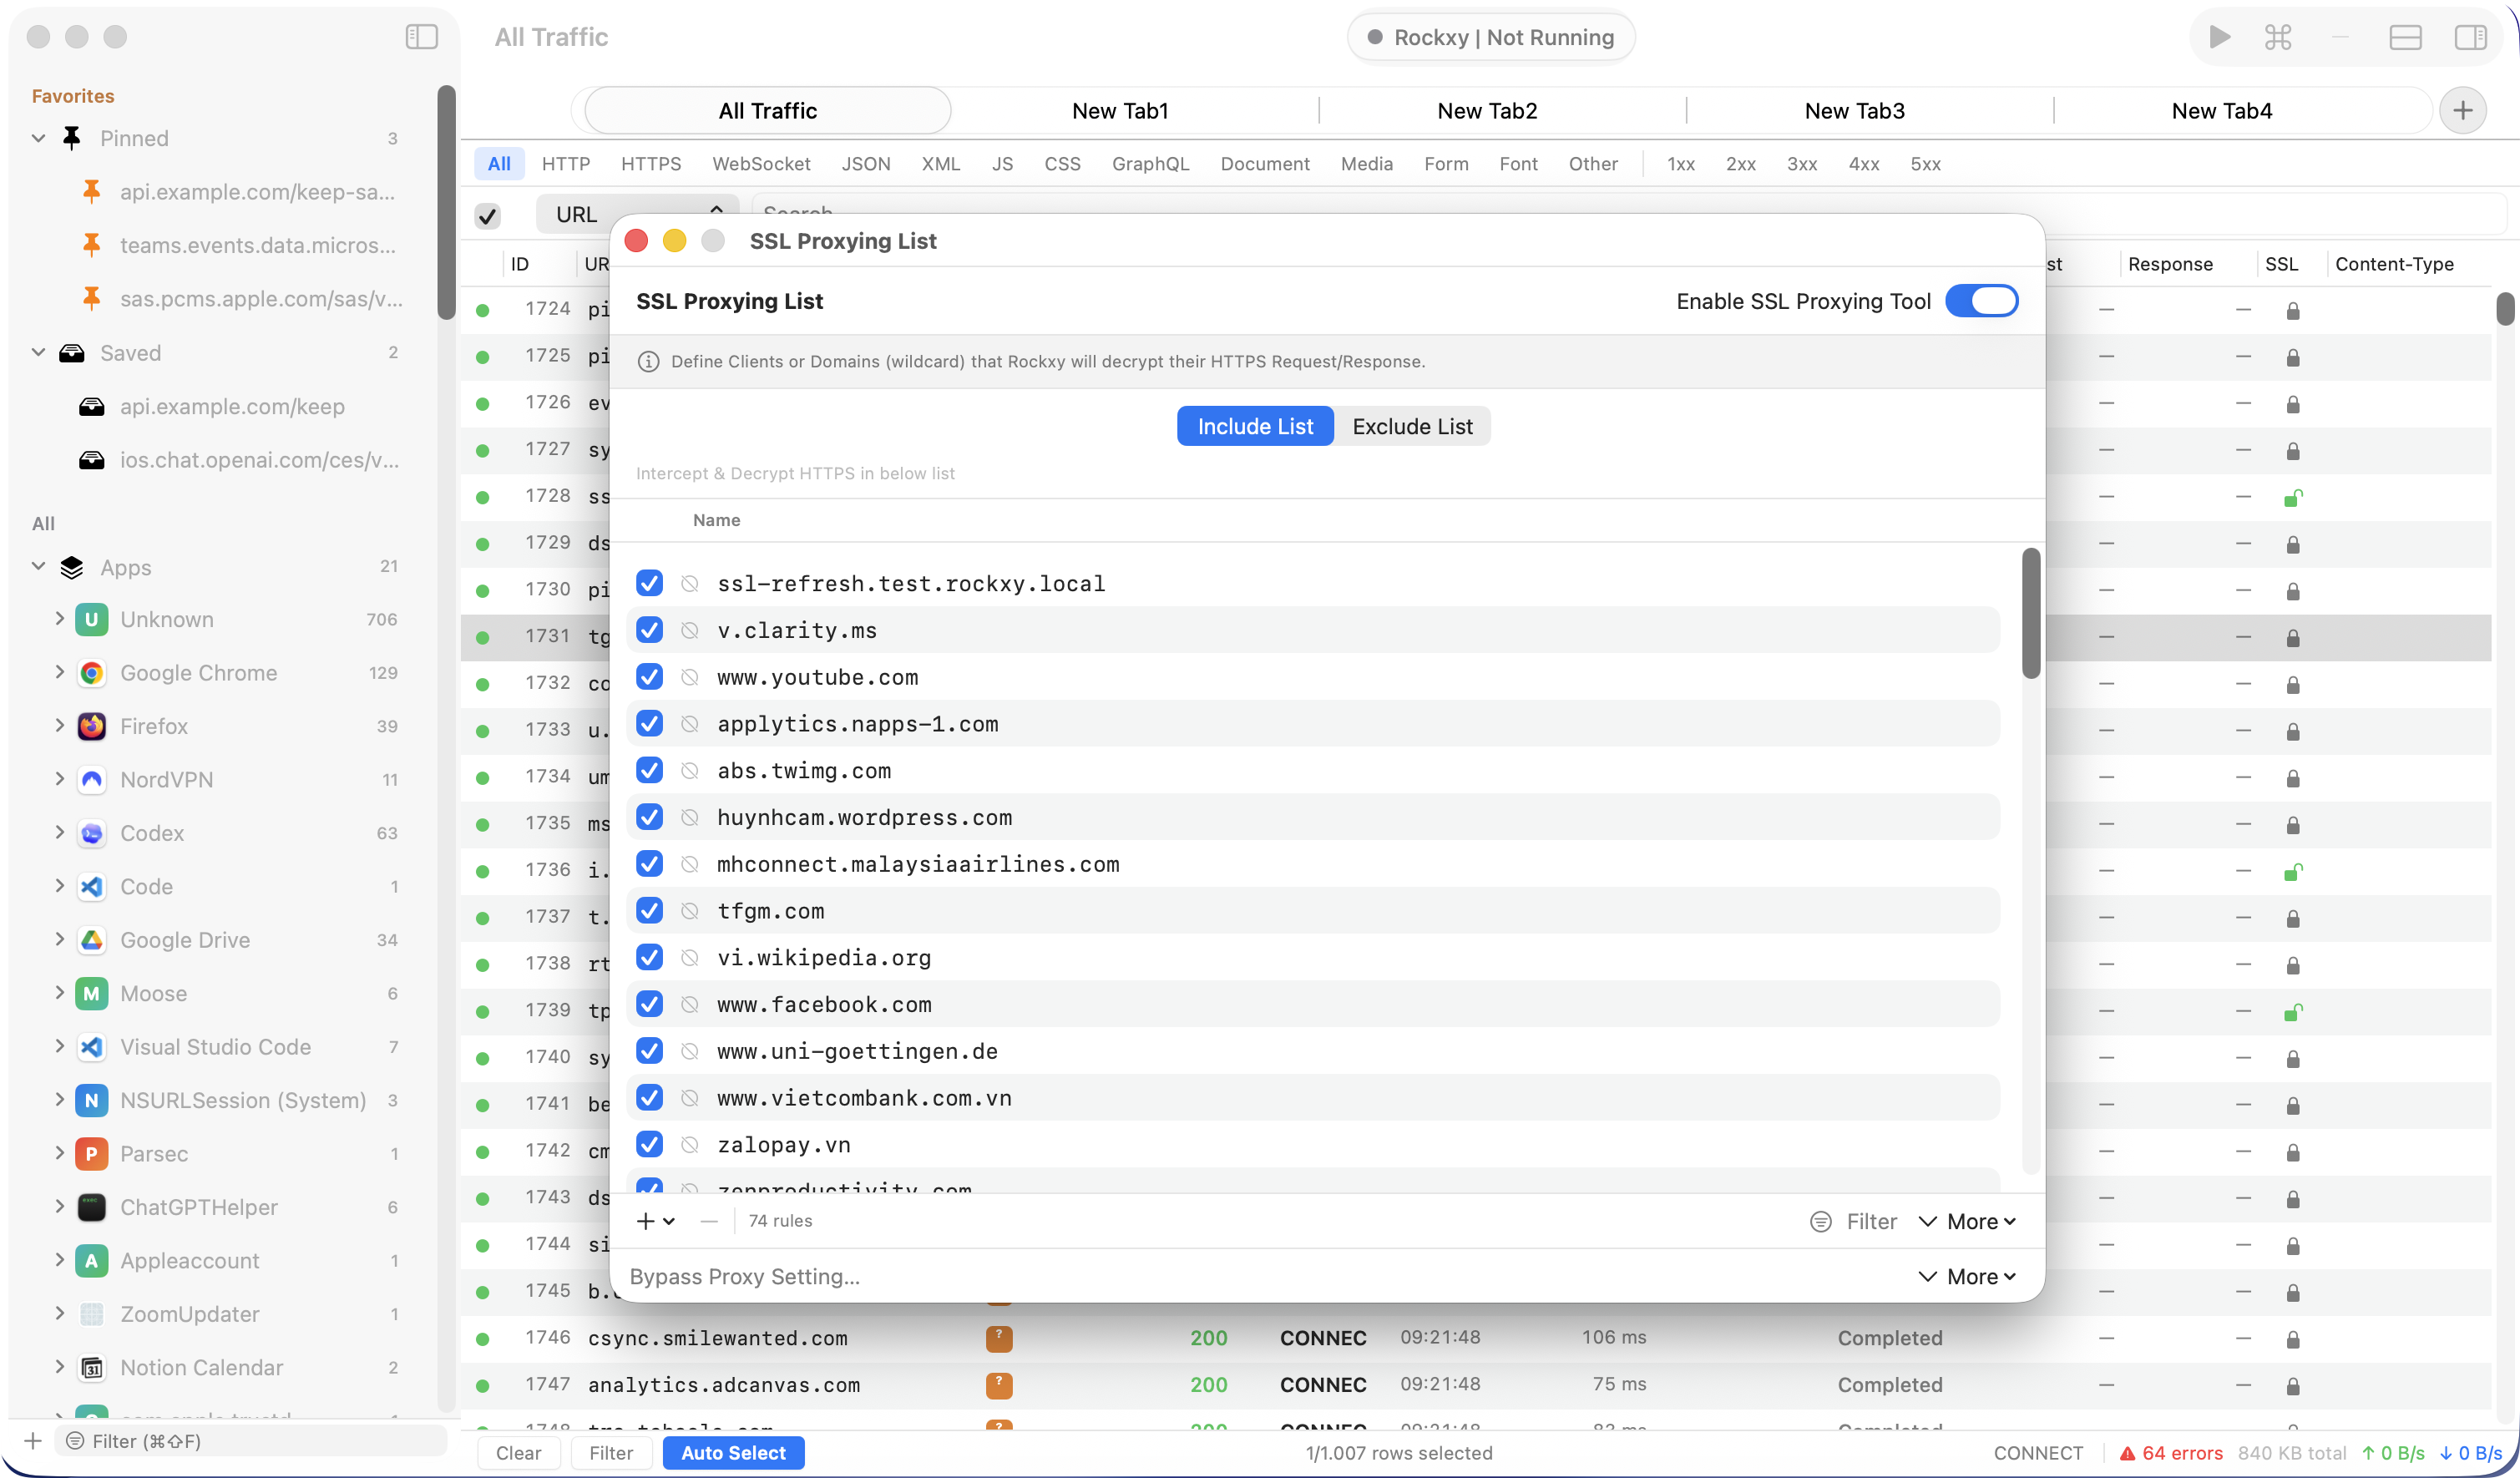Collapse the Saved section

[x=38, y=352]
